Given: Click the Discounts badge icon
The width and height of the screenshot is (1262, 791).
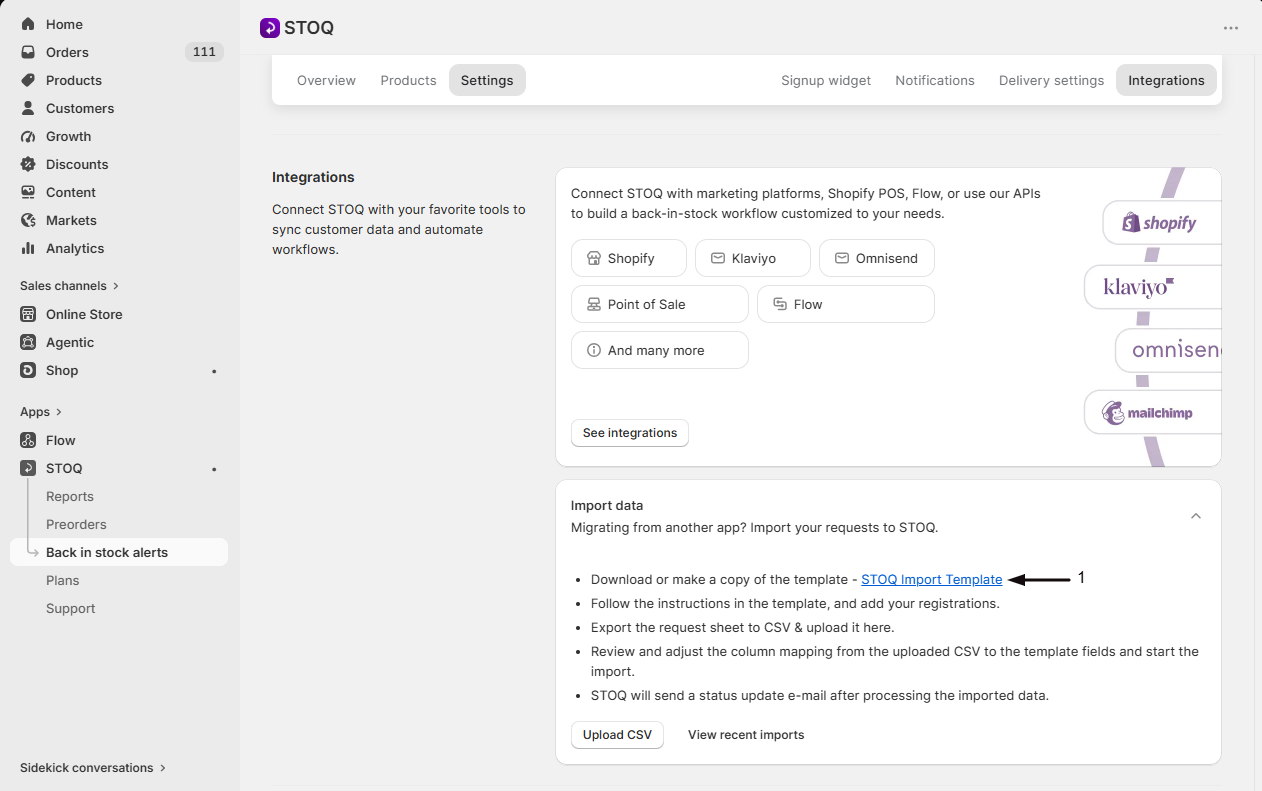Looking at the screenshot, I should [x=28, y=164].
